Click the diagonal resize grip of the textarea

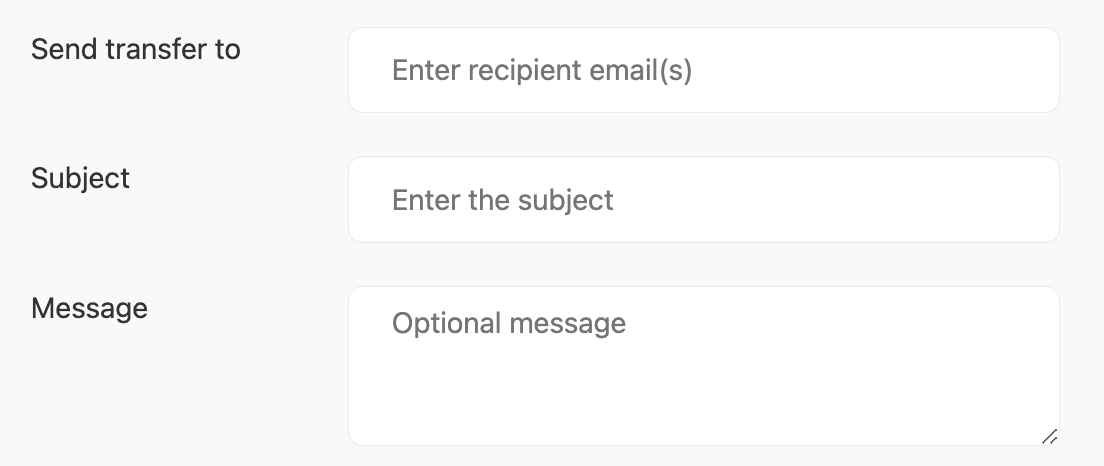pyautogui.click(x=1049, y=436)
